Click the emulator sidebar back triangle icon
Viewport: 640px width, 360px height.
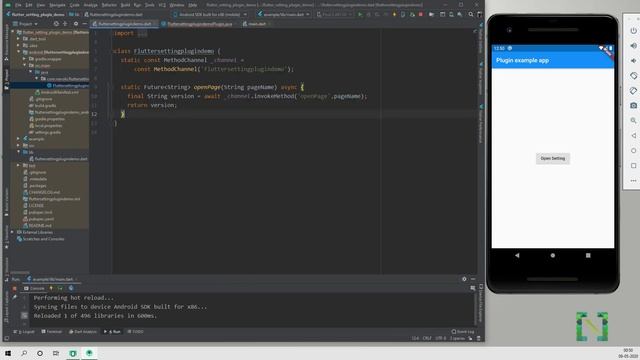633,136
